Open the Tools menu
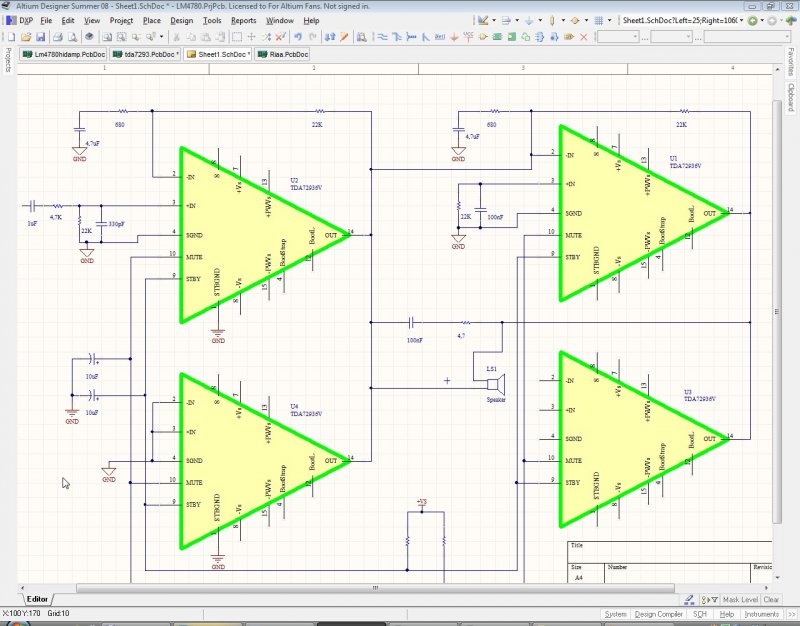The height and width of the screenshot is (626, 800). click(212, 20)
